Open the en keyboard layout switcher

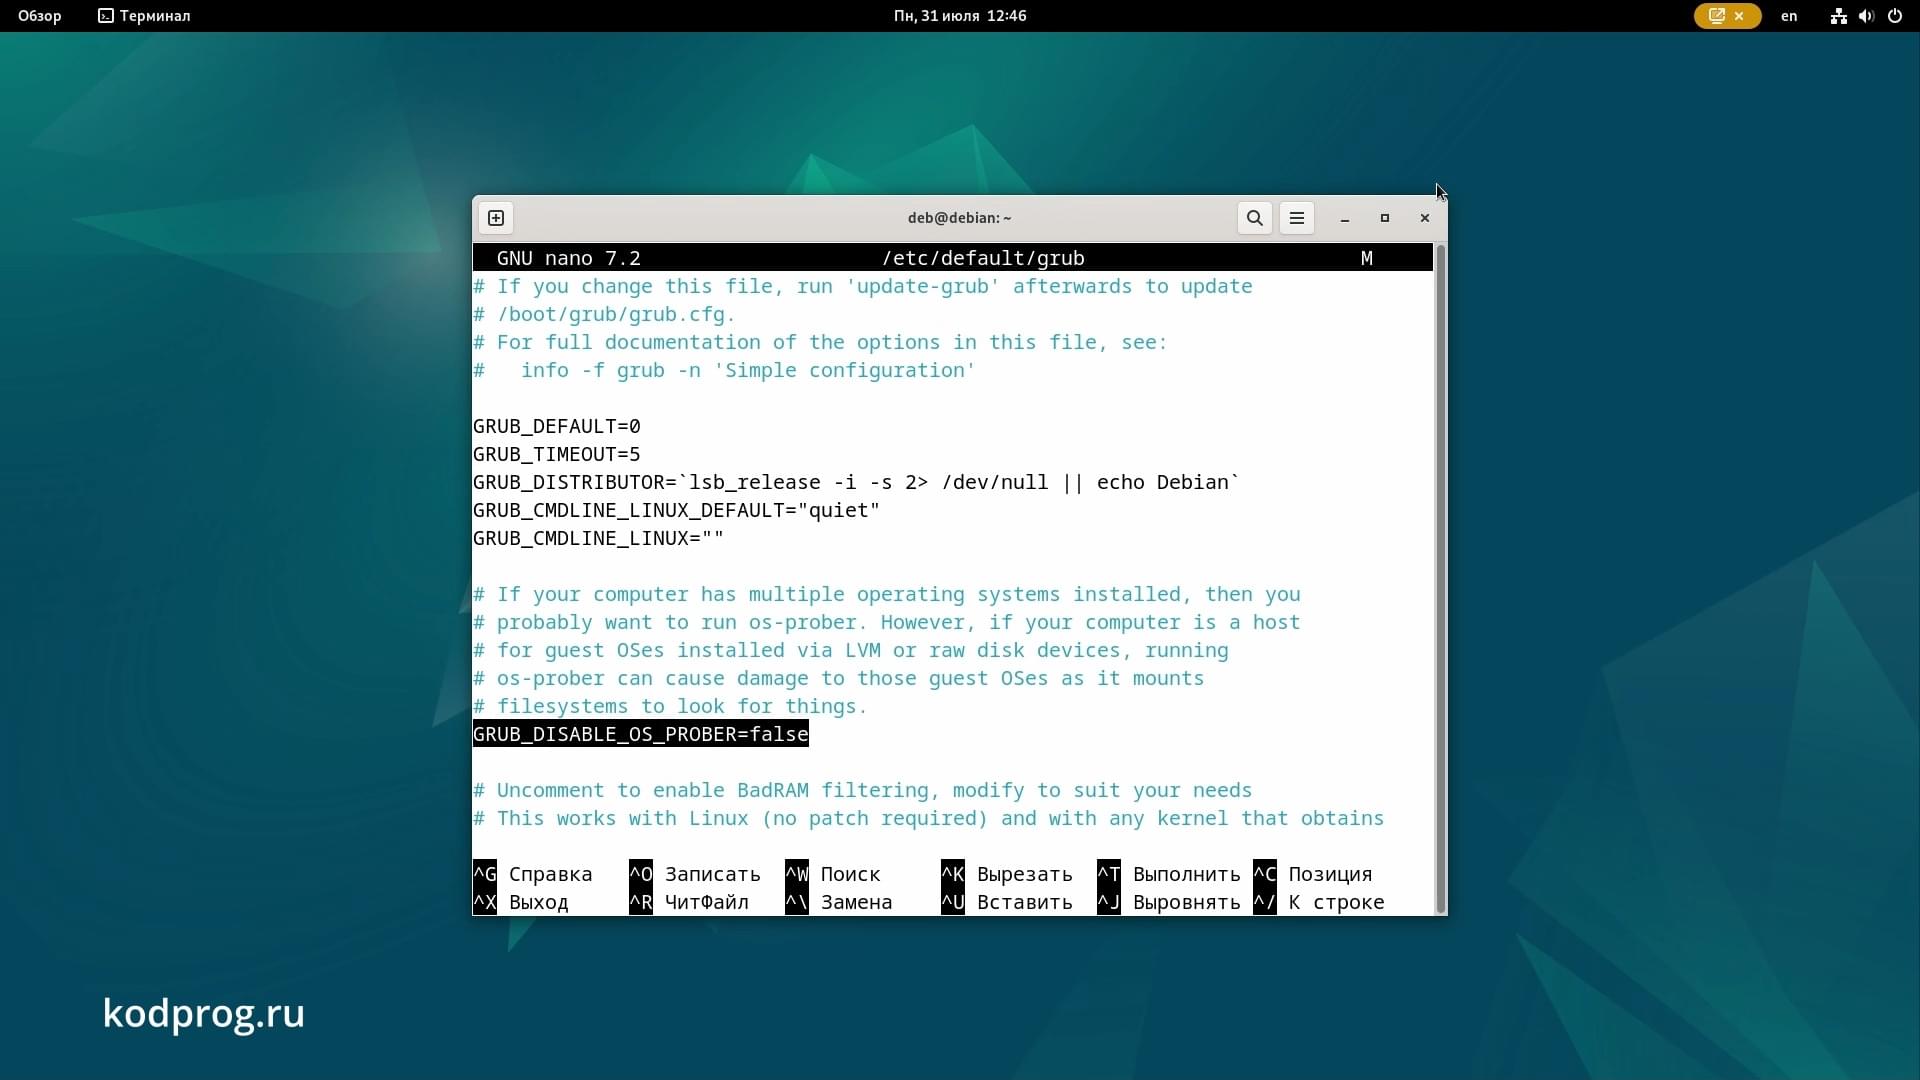(x=1789, y=16)
